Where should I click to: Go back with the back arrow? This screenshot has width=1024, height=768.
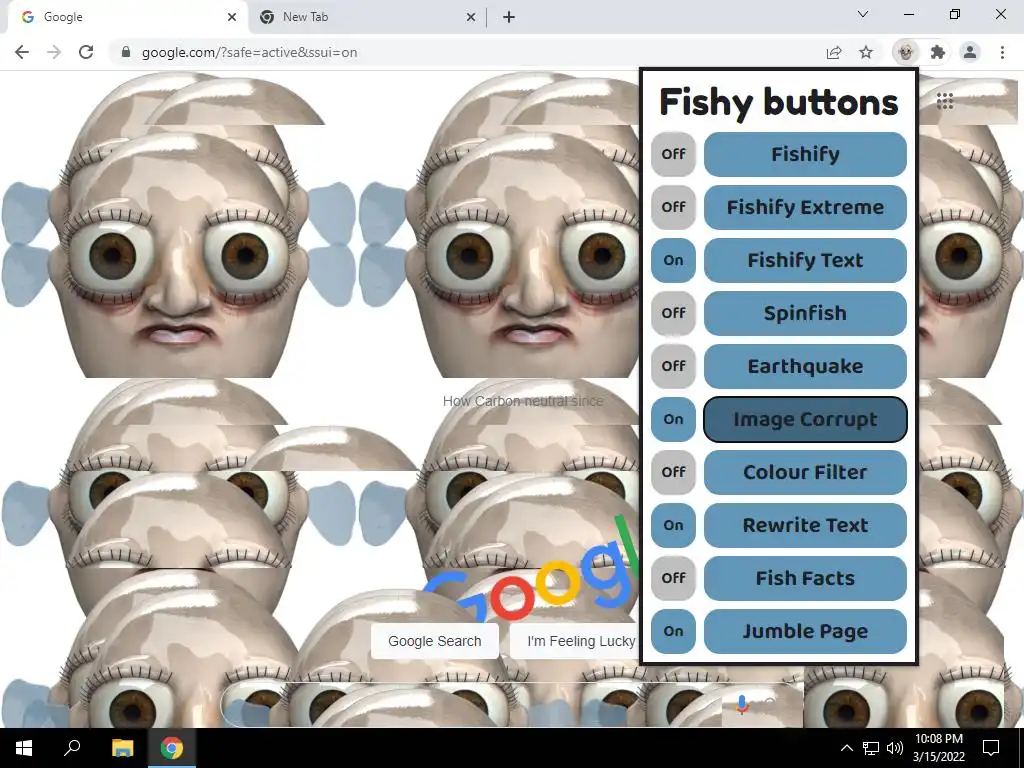(22, 52)
